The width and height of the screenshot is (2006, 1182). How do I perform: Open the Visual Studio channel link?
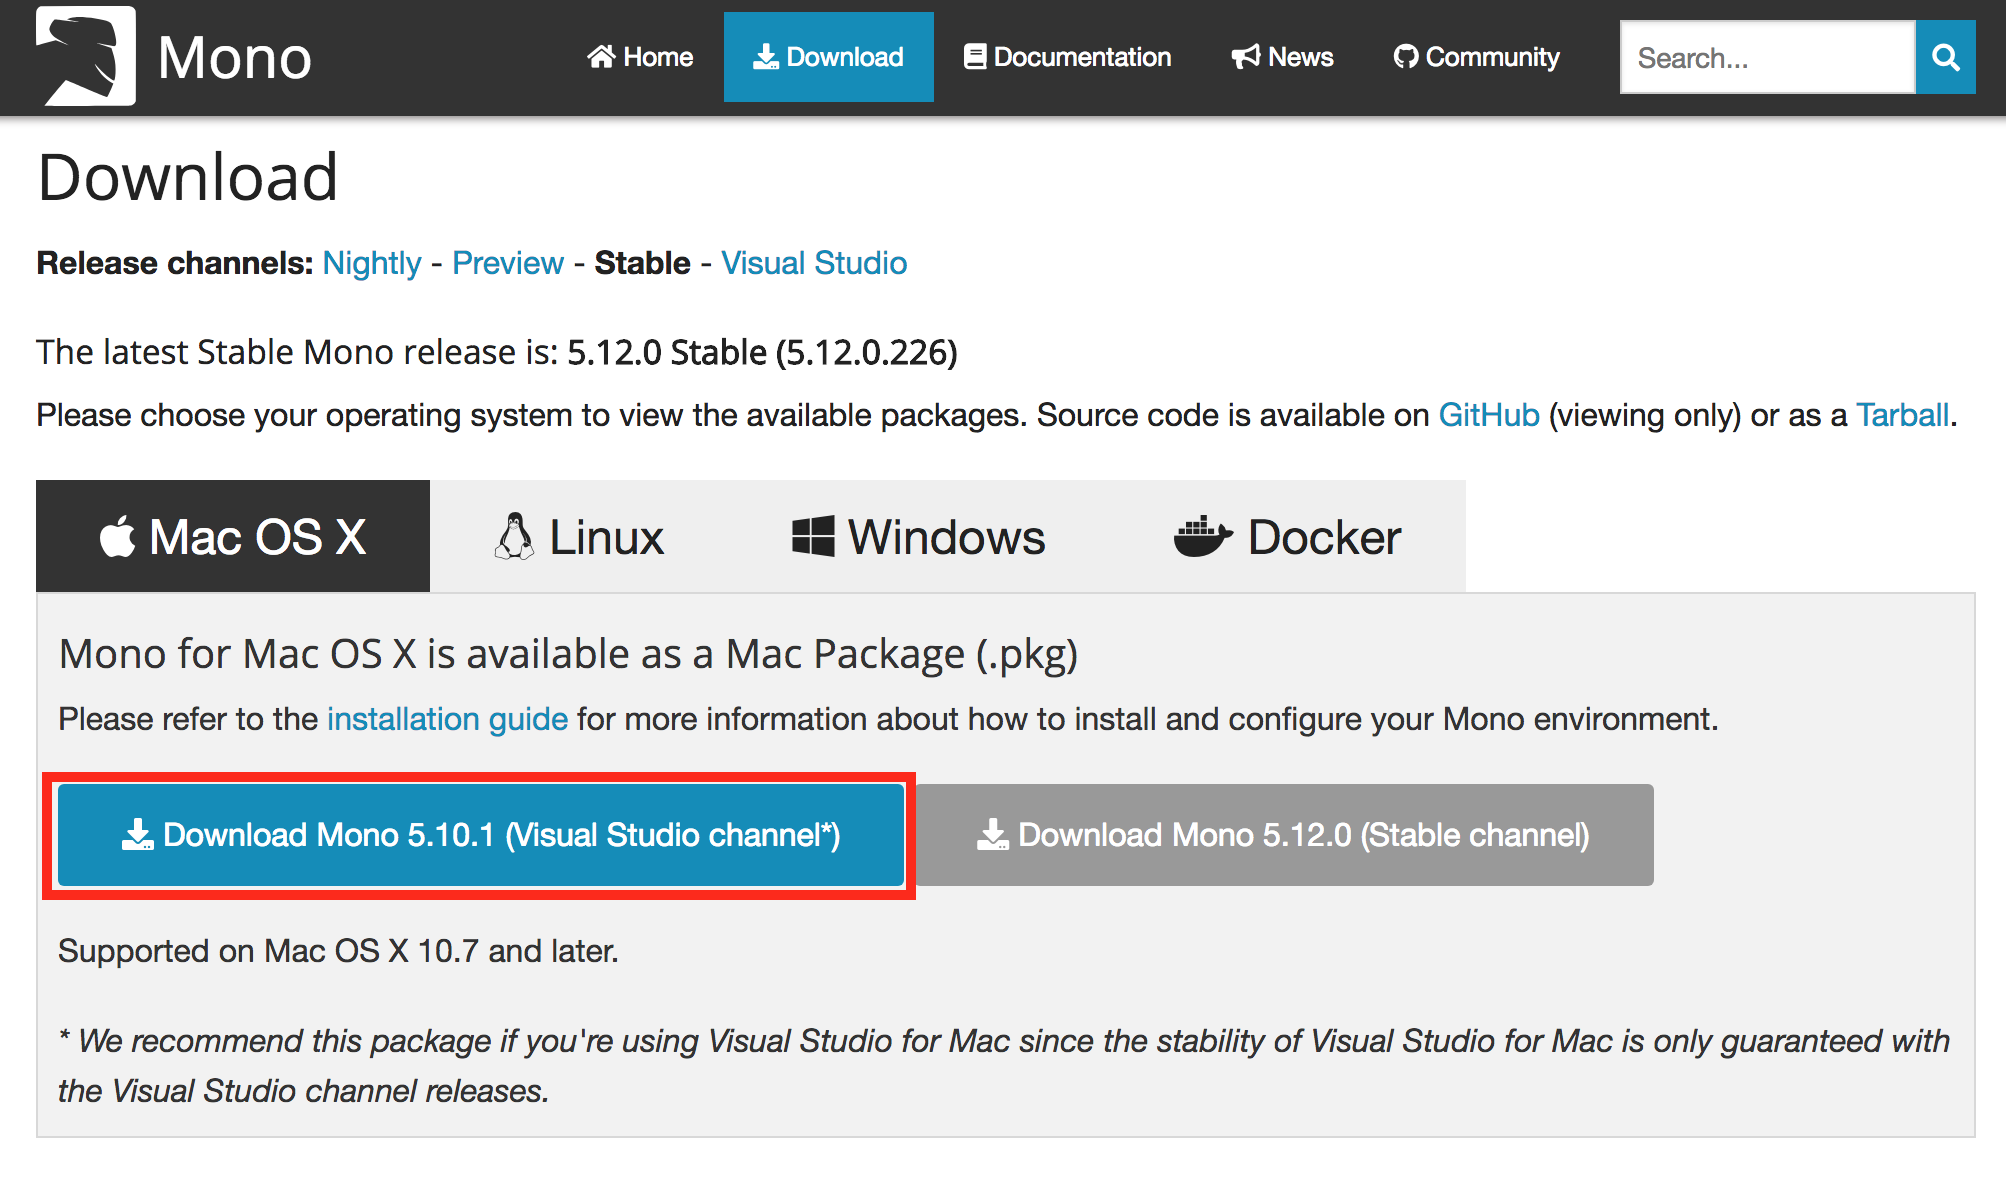(x=814, y=263)
